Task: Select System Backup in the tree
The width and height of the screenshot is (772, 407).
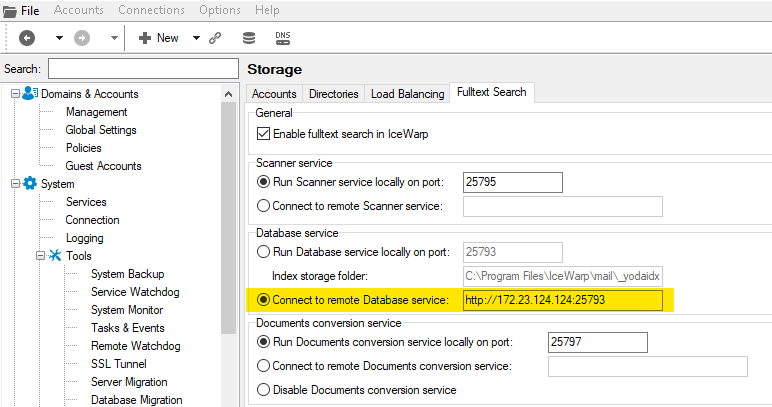Action: click(128, 274)
